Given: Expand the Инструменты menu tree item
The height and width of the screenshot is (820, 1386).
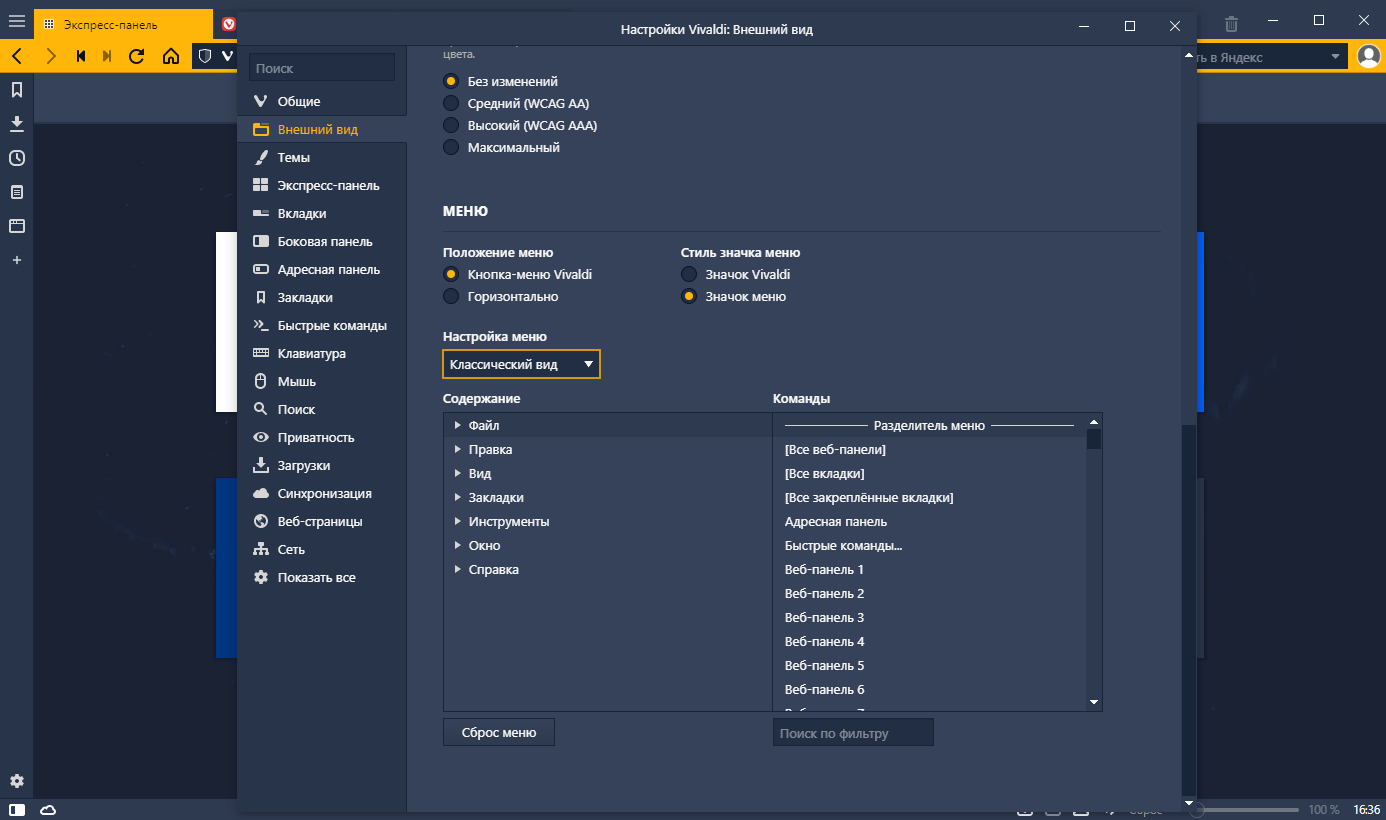Looking at the screenshot, I should [459, 521].
